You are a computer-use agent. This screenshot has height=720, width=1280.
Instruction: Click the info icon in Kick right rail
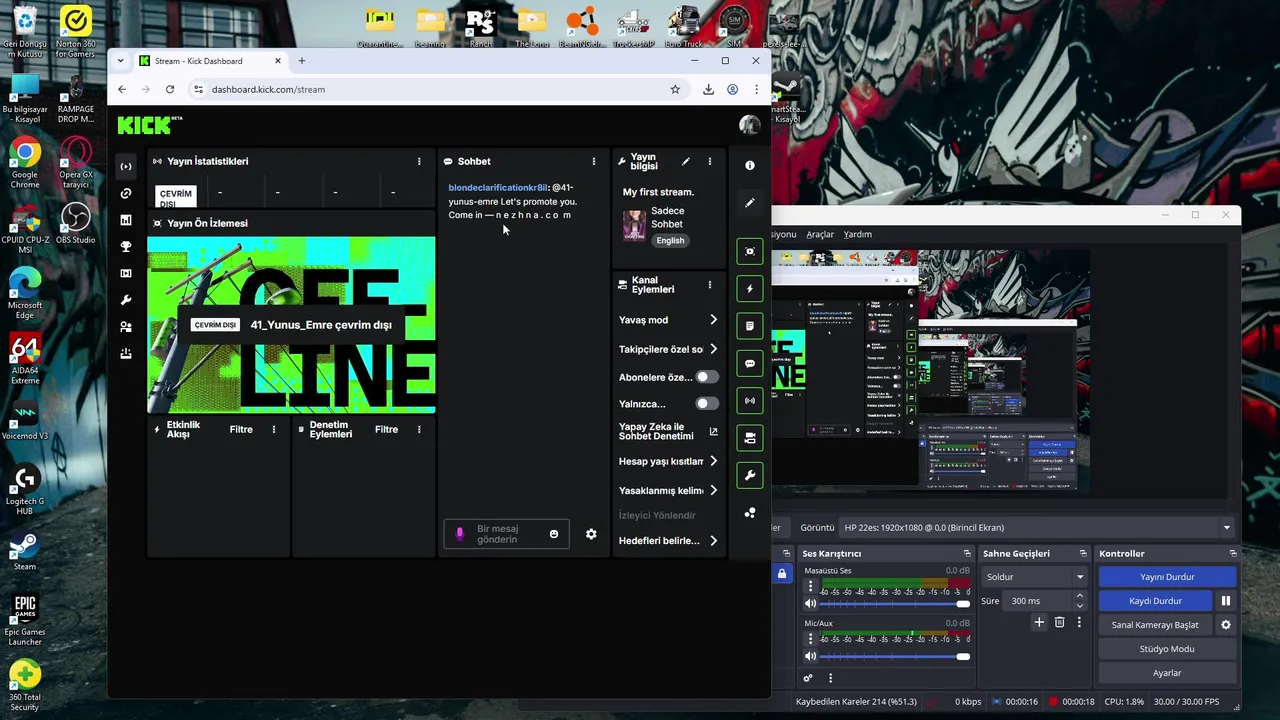pyautogui.click(x=750, y=165)
